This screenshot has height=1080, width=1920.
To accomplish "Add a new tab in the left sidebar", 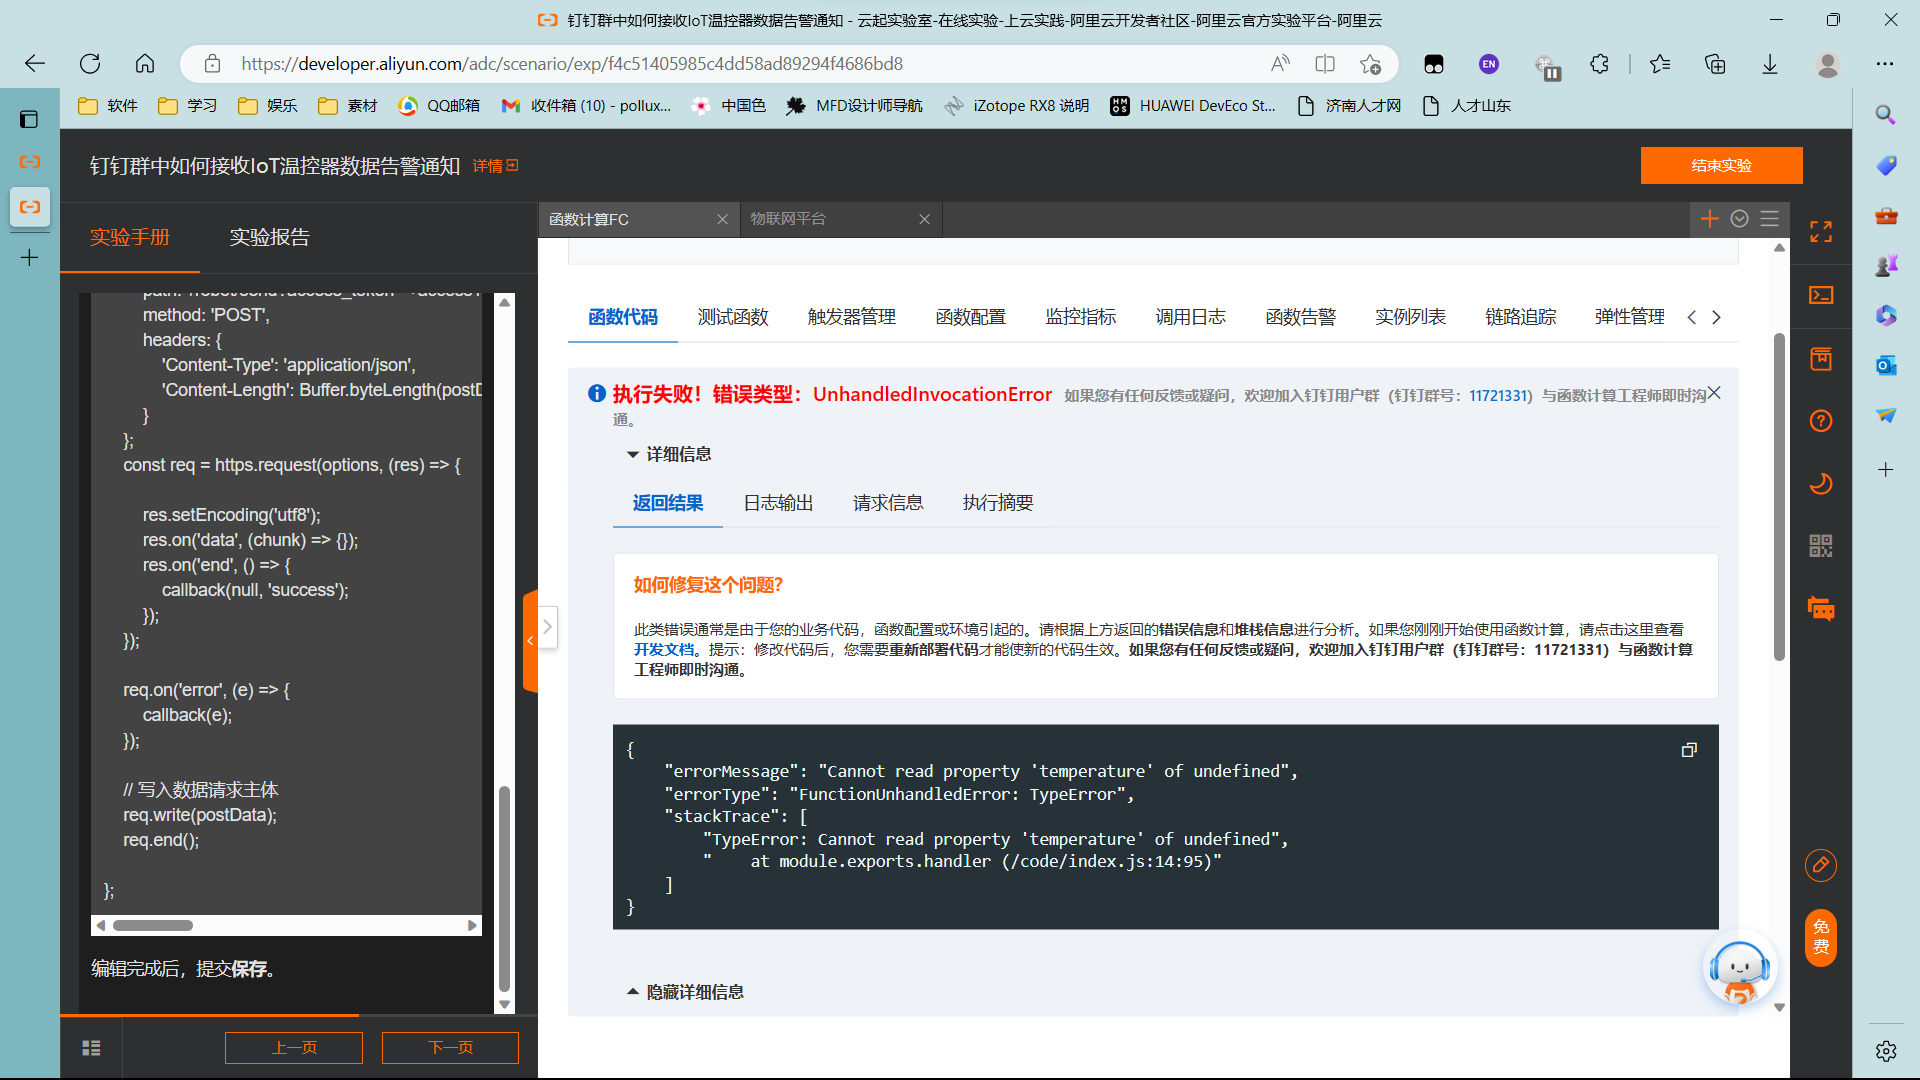I will (x=29, y=258).
